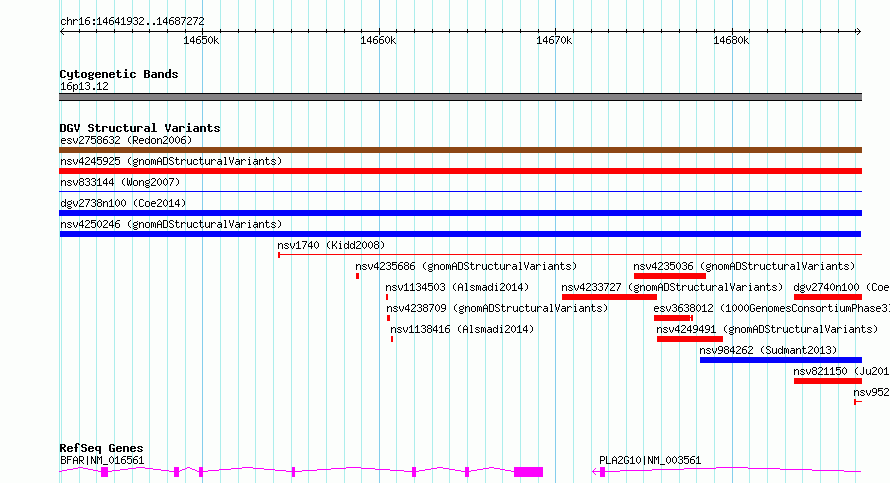The image size is (890, 483).
Task: Select the nsv1138416 (Alsmadi2014) label
Action: pyautogui.click(x=462, y=329)
